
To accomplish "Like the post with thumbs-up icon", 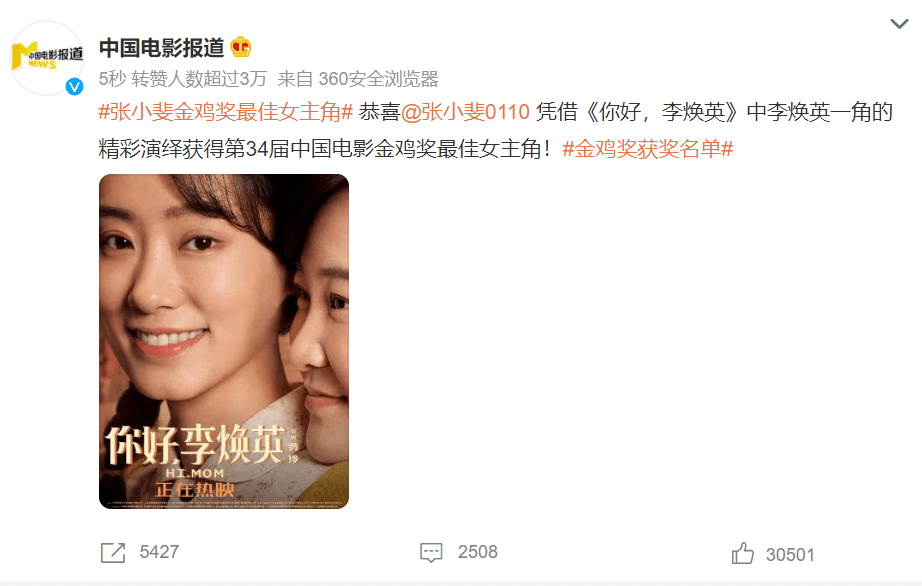I will (743, 553).
